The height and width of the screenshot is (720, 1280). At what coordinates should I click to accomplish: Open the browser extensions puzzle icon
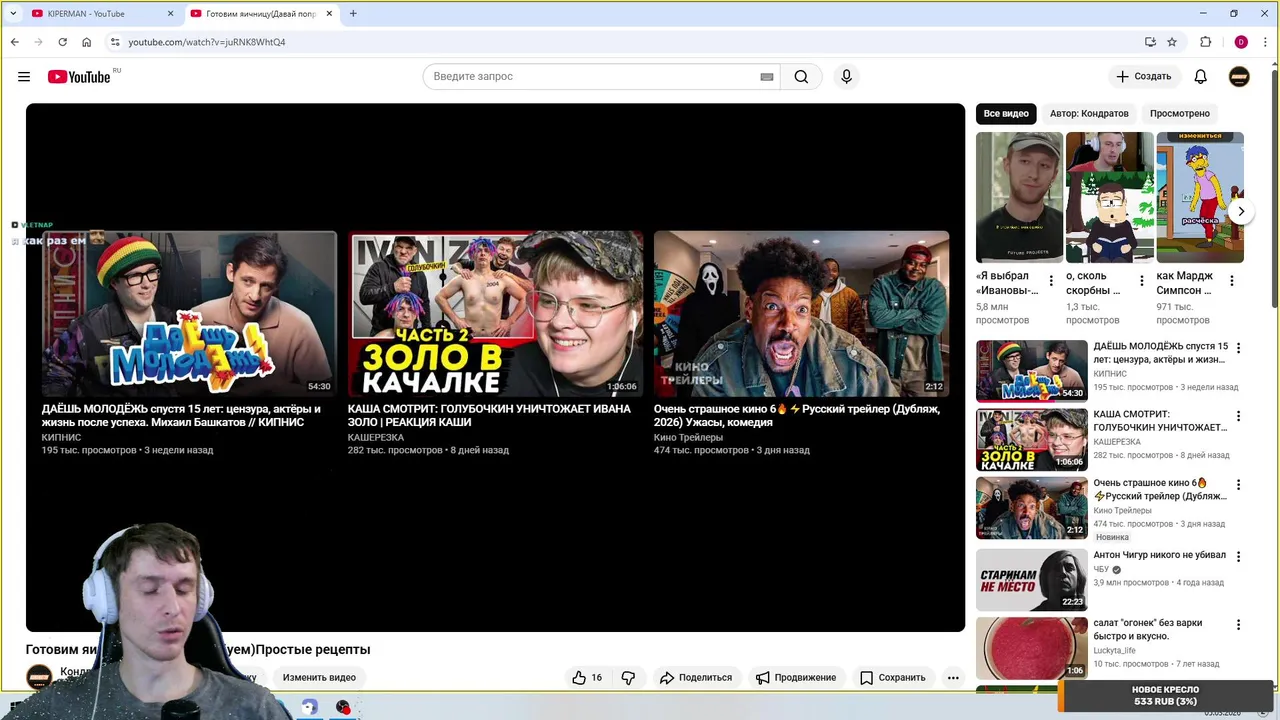(x=1205, y=42)
